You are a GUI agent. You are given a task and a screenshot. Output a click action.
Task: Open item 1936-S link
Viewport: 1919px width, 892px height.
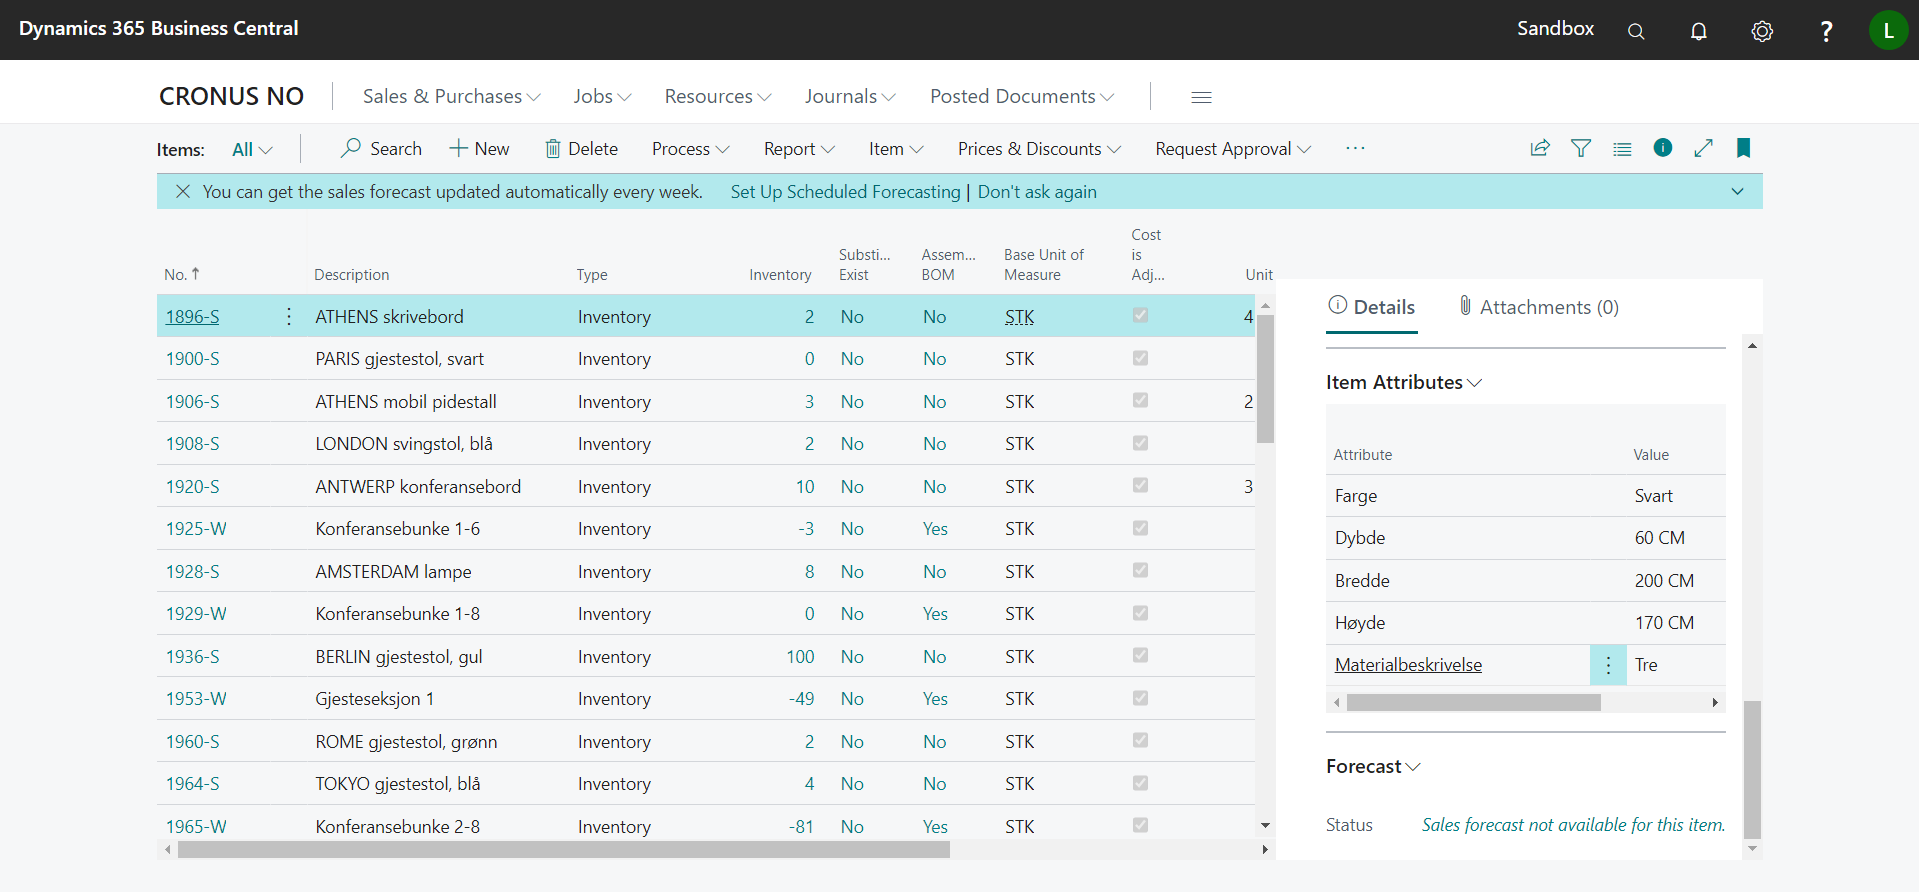click(x=192, y=657)
